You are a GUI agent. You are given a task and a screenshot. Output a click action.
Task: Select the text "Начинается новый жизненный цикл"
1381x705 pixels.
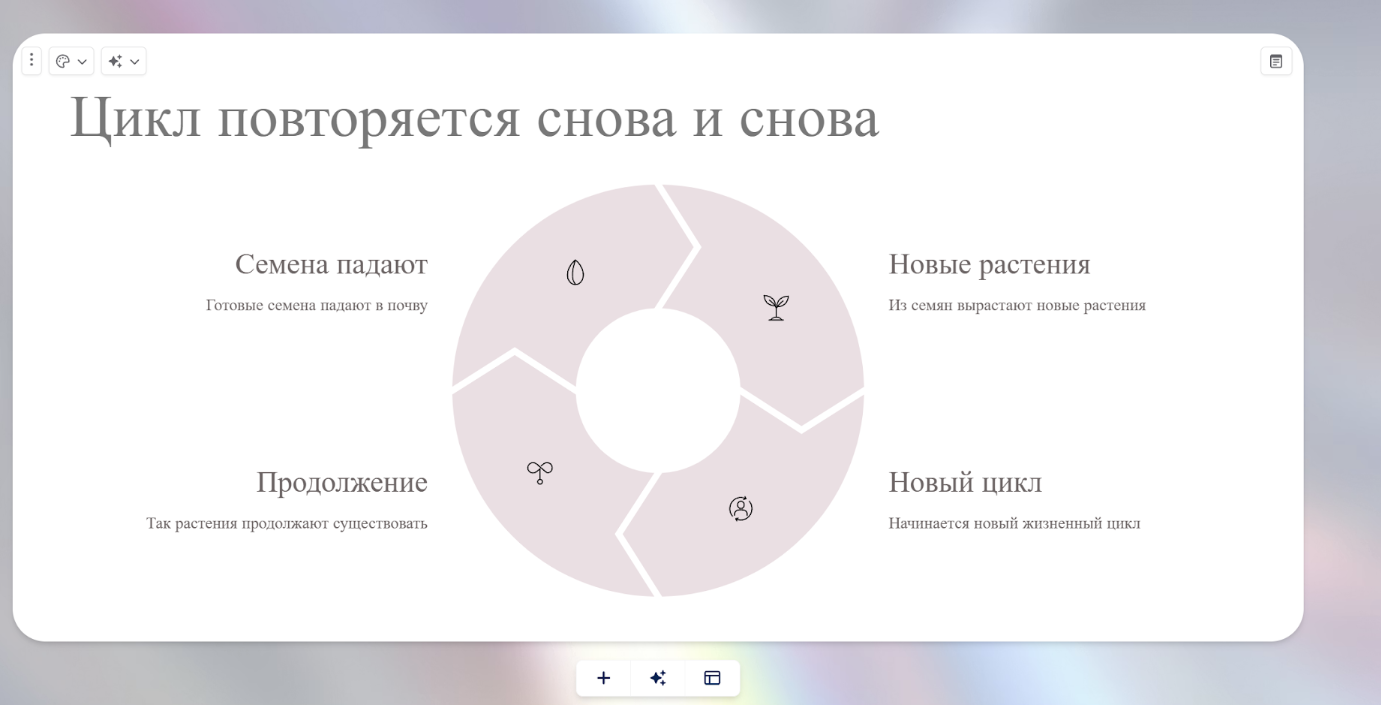coord(1014,524)
